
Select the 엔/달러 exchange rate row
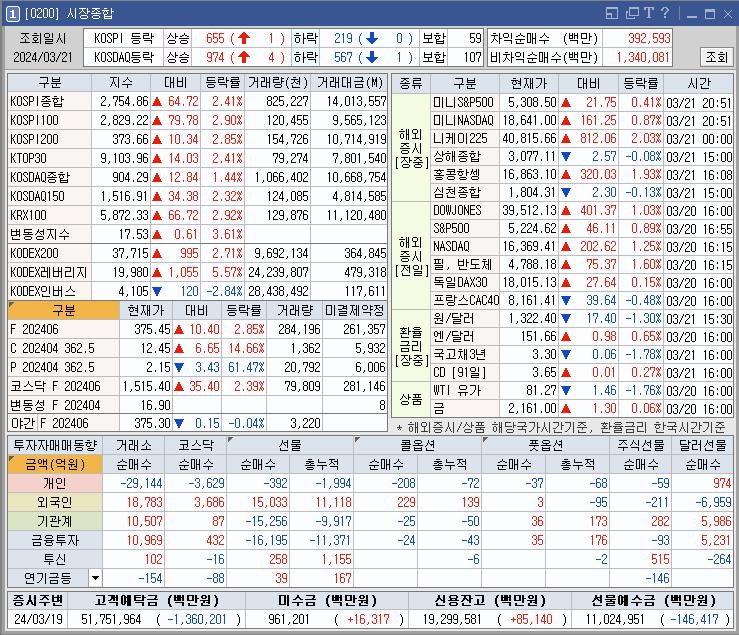point(582,337)
